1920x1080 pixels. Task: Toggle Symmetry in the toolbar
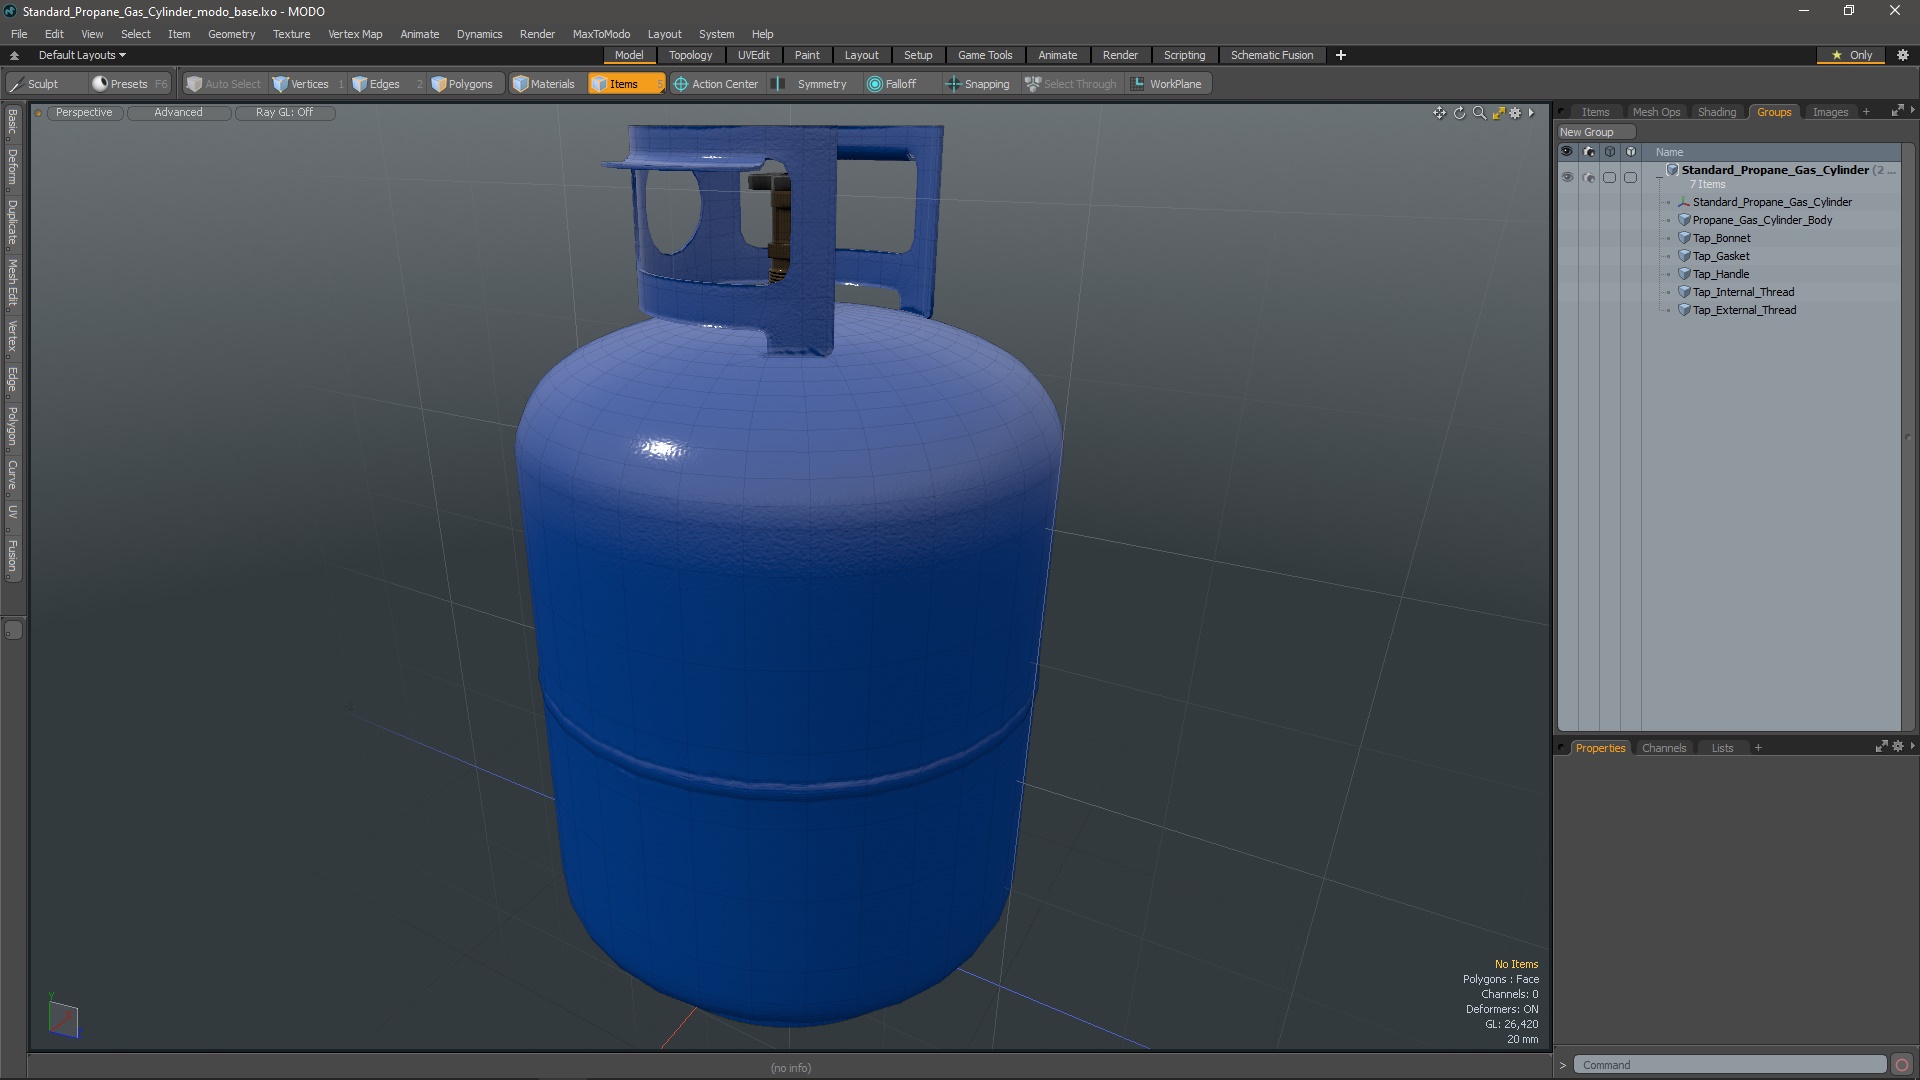[x=811, y=84]
